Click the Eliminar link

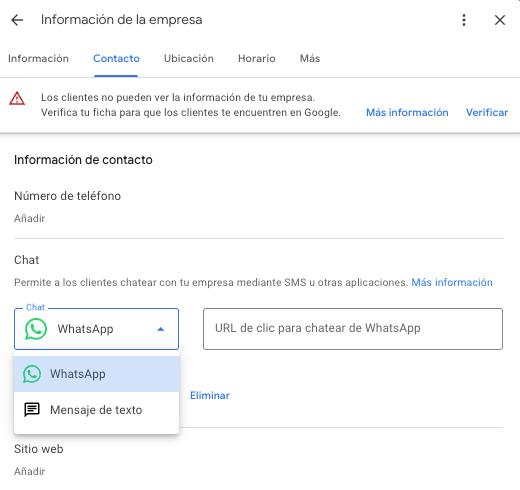point(210,395)
